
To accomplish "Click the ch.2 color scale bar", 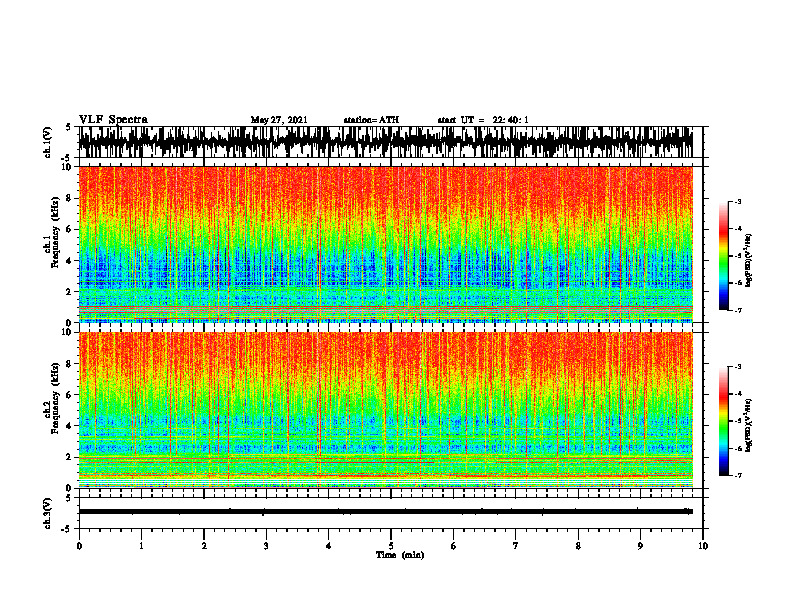I will [x=724, y=421].
